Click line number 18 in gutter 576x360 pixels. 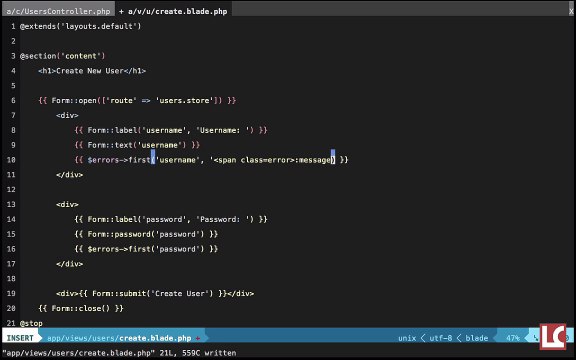pyautogui.click(x=11, y=278)
